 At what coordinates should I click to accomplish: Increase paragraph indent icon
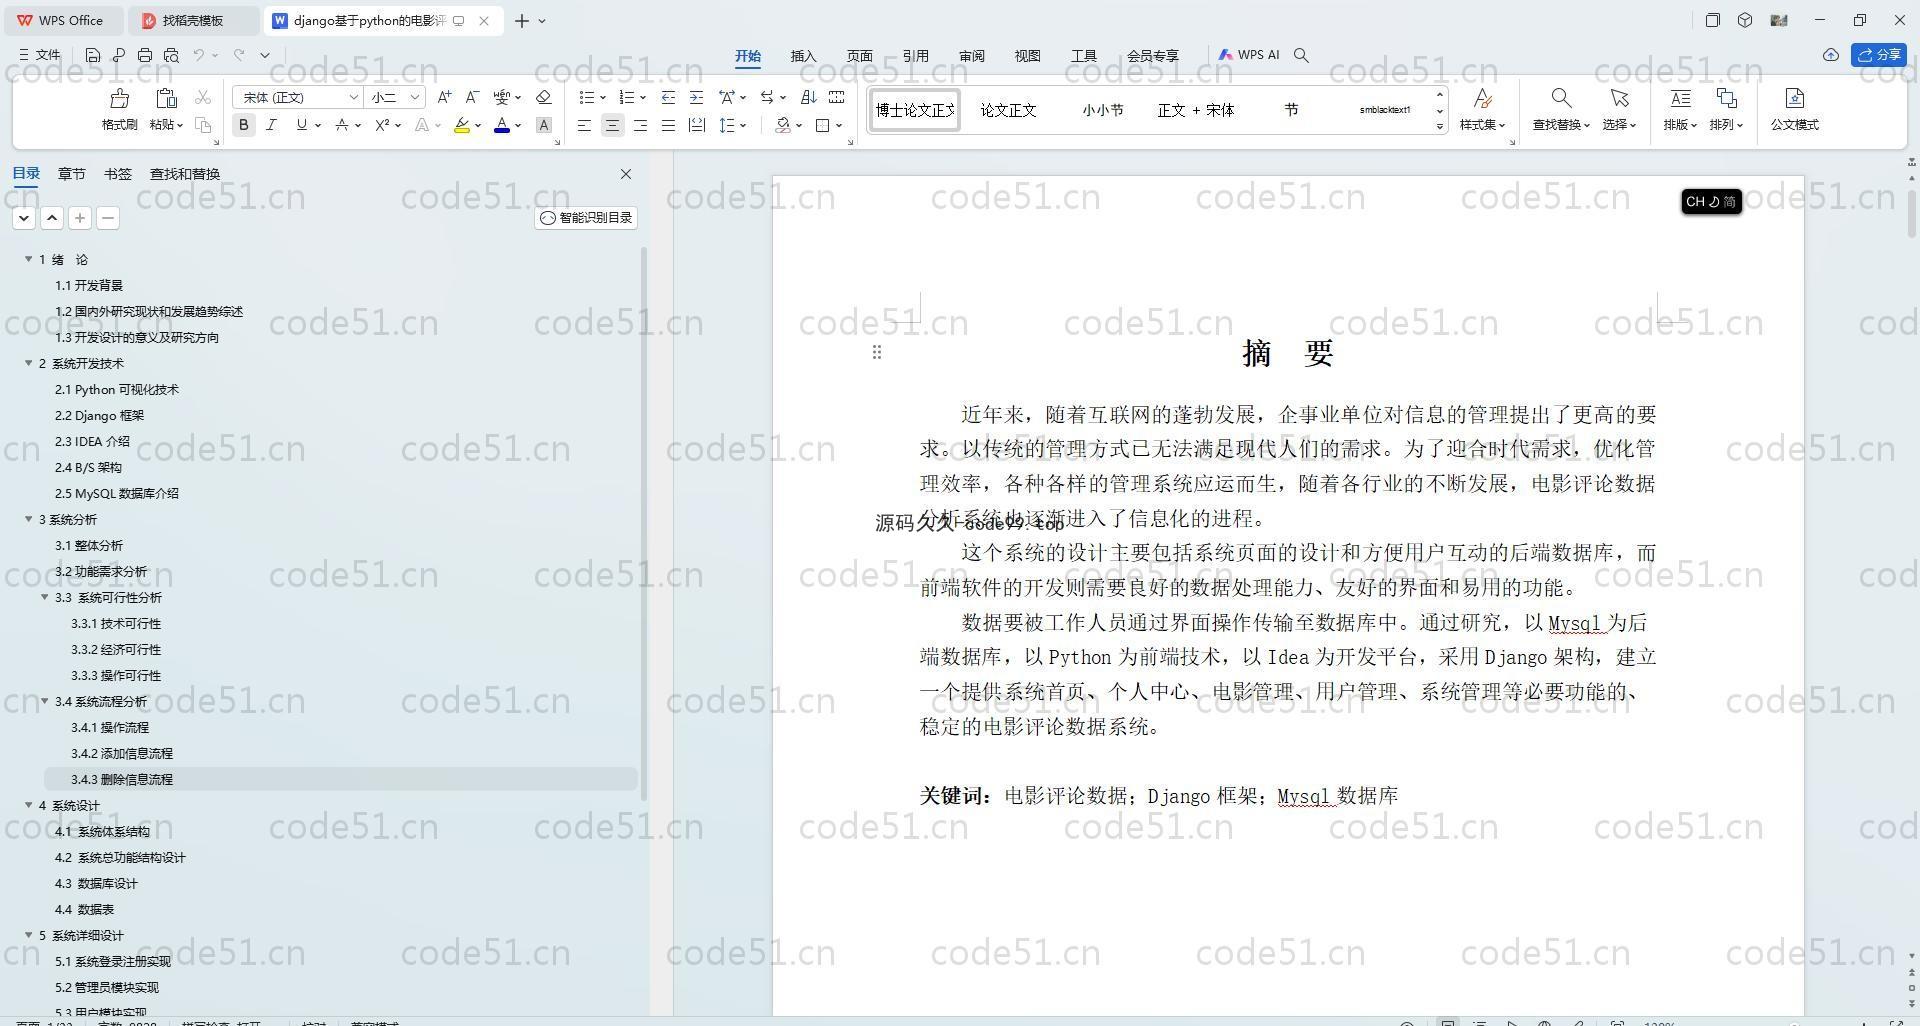[696, 97]
